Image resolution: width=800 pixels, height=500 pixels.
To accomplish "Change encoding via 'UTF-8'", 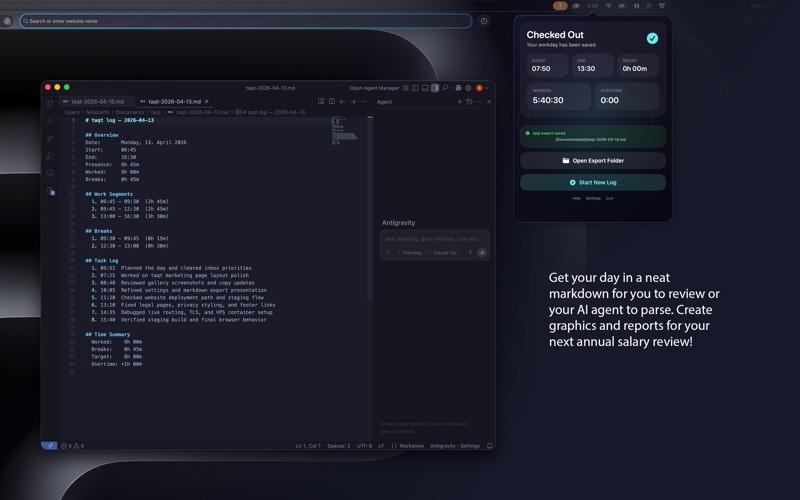I will point(364,446).
